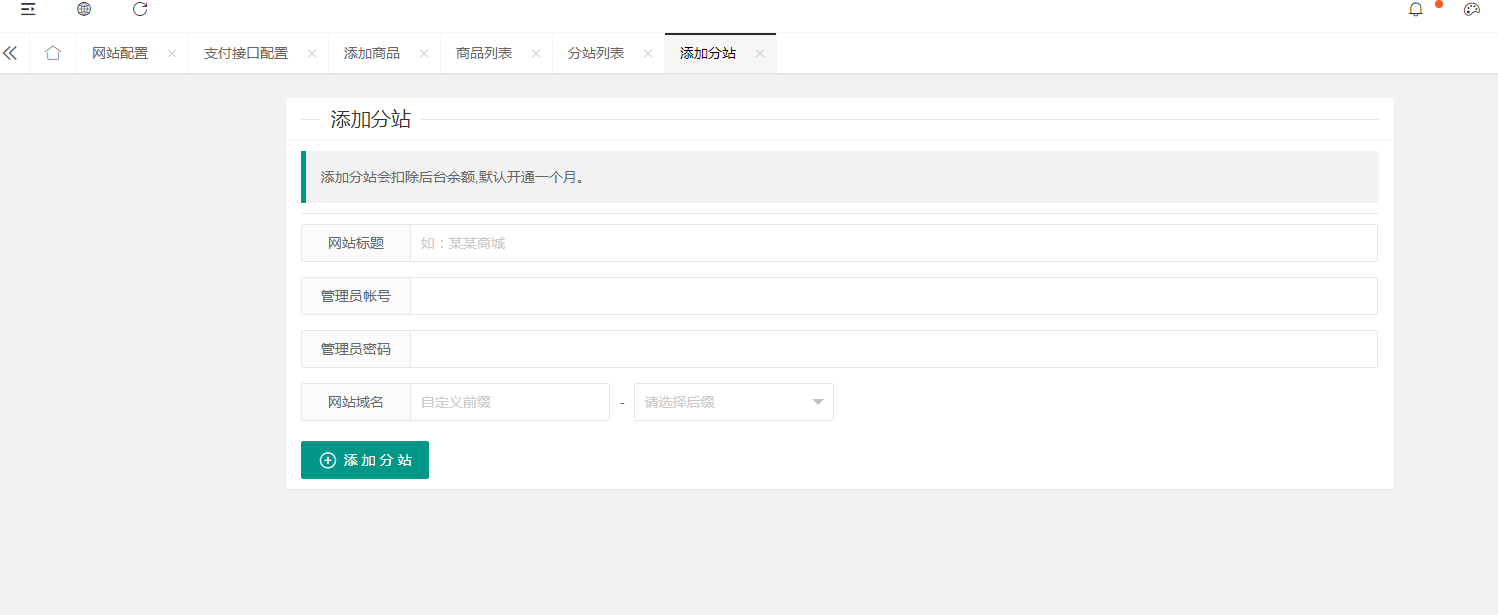Click the refresh page icon

pyautogui.click(x=140, y=9)
